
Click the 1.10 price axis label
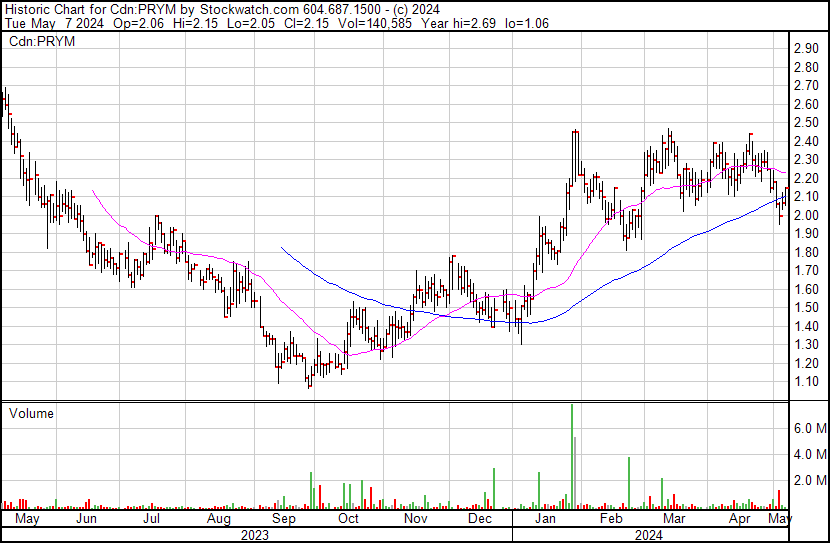pos(806,382)
